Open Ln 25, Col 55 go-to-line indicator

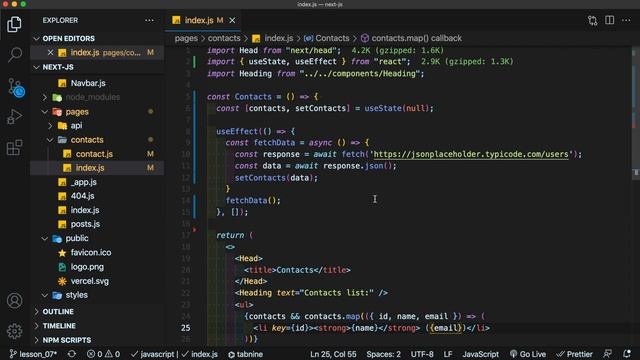click(333, 354)
